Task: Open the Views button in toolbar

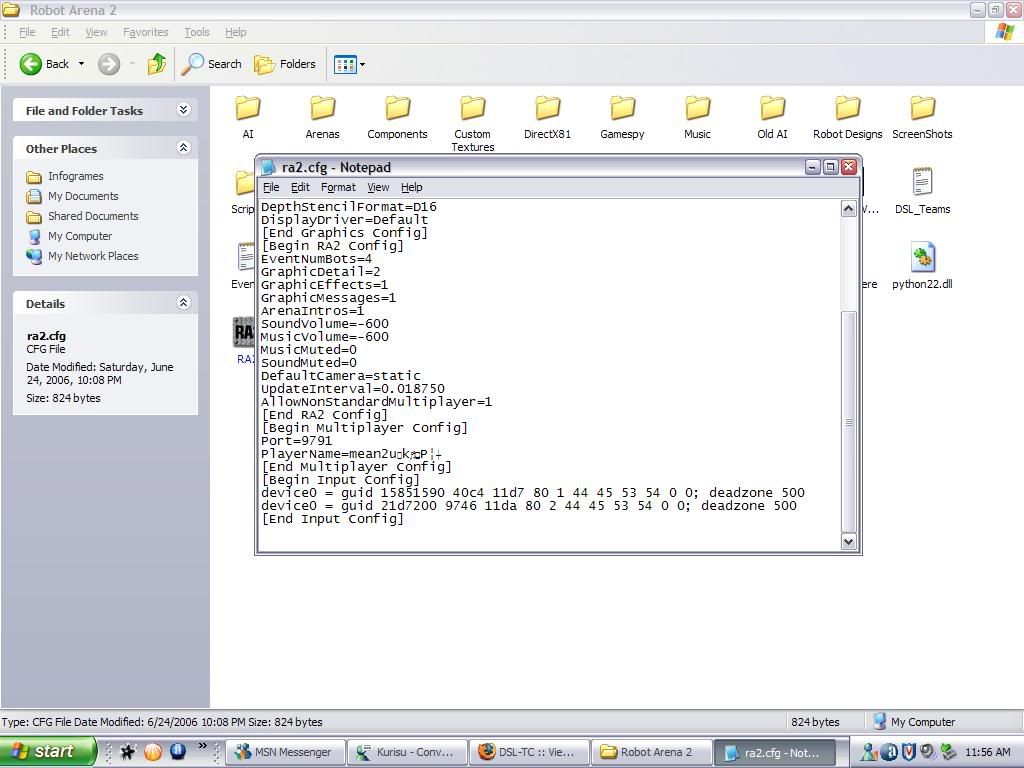Action: 345,64
